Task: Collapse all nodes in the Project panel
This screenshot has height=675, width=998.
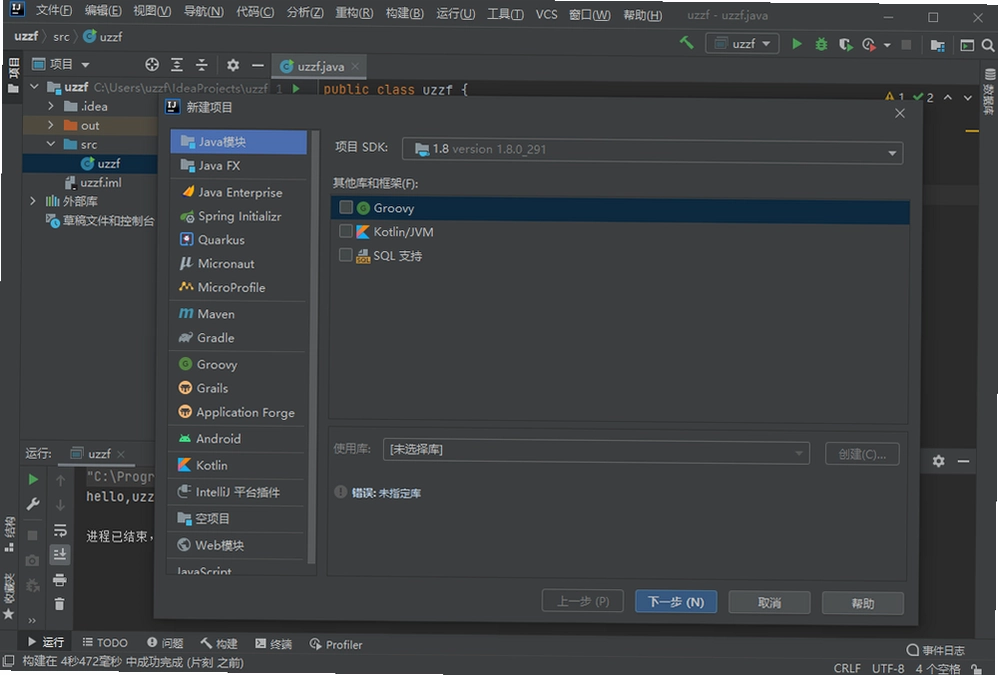Action: click(x=201, y=64)
